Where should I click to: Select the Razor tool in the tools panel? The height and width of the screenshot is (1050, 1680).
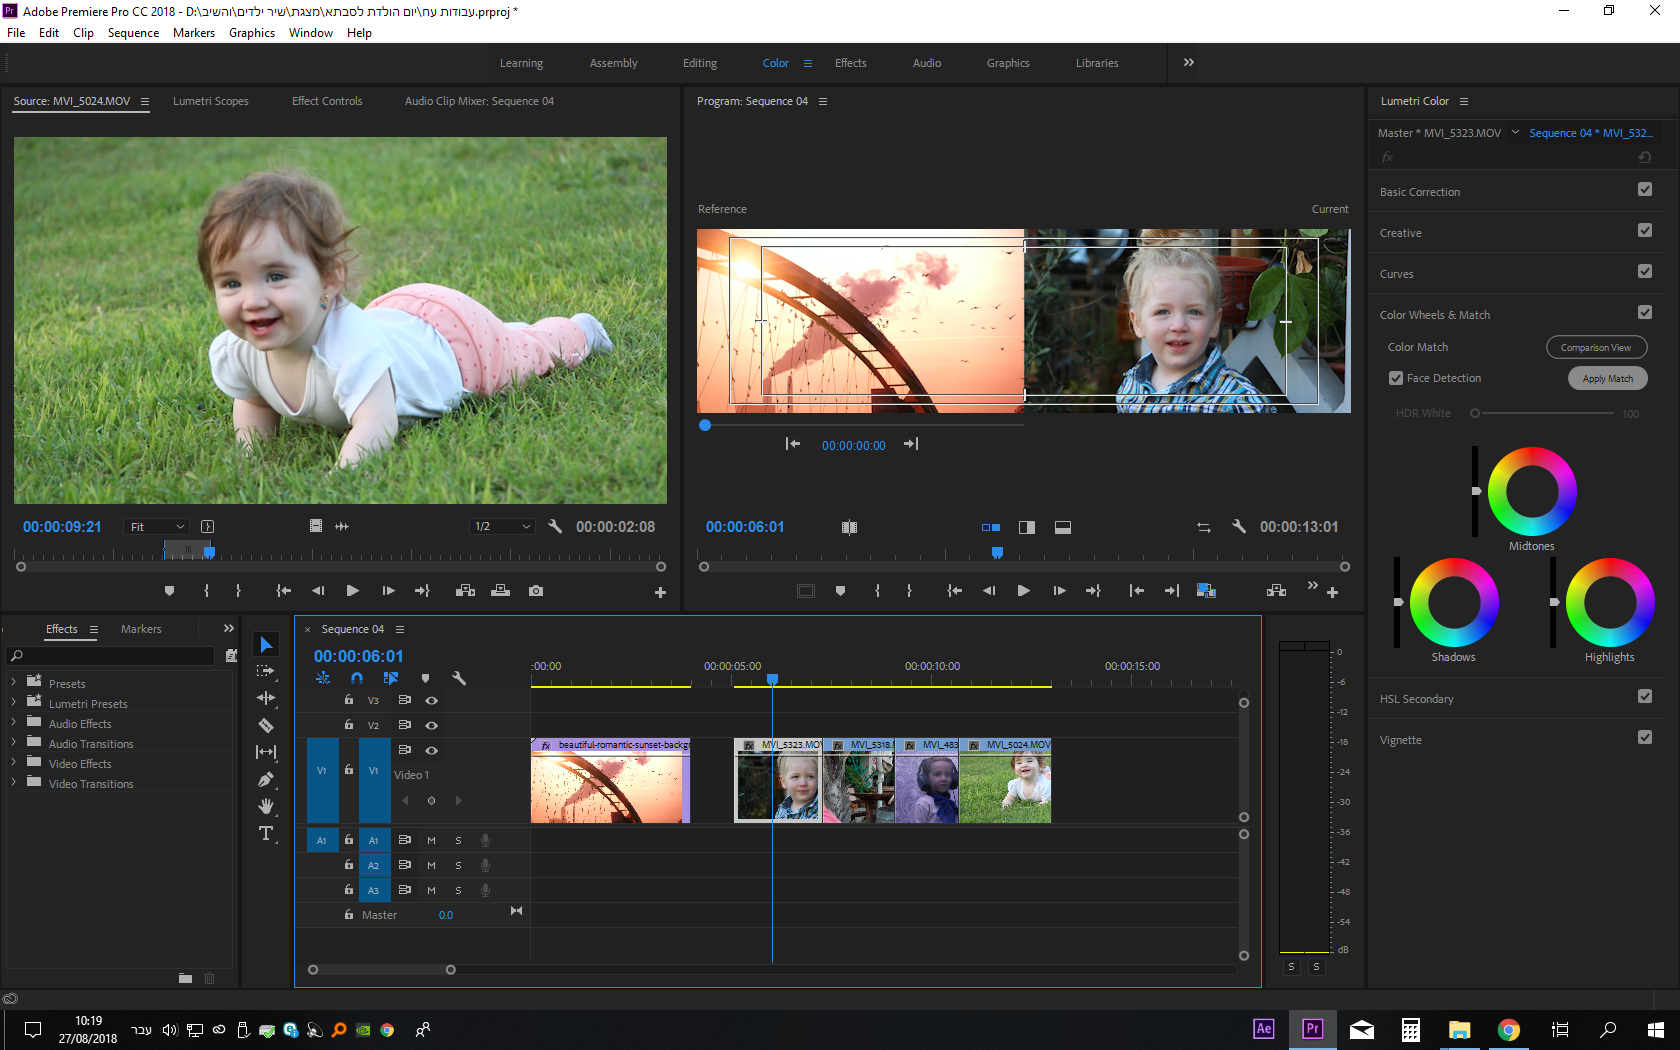(x=266, y=725)
